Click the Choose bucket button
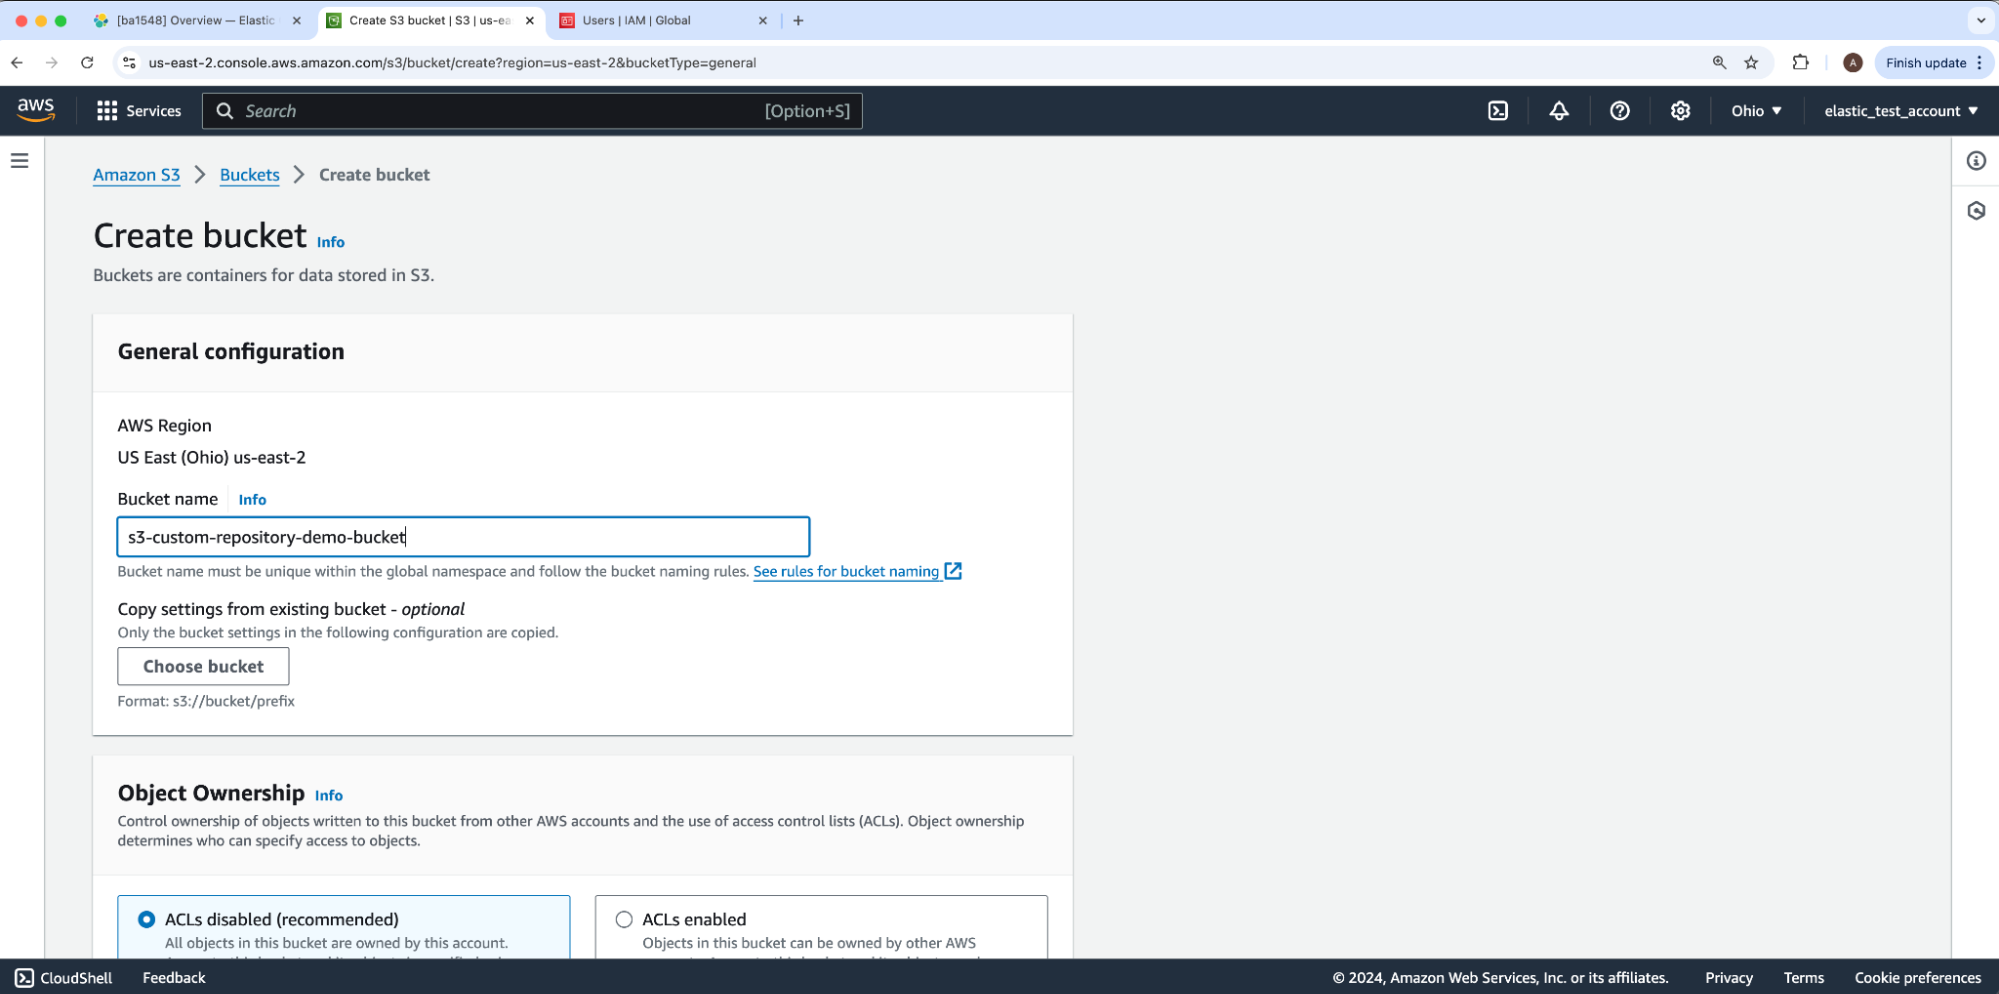Viewport: 1999px width, 994px height. pos(203,666)
